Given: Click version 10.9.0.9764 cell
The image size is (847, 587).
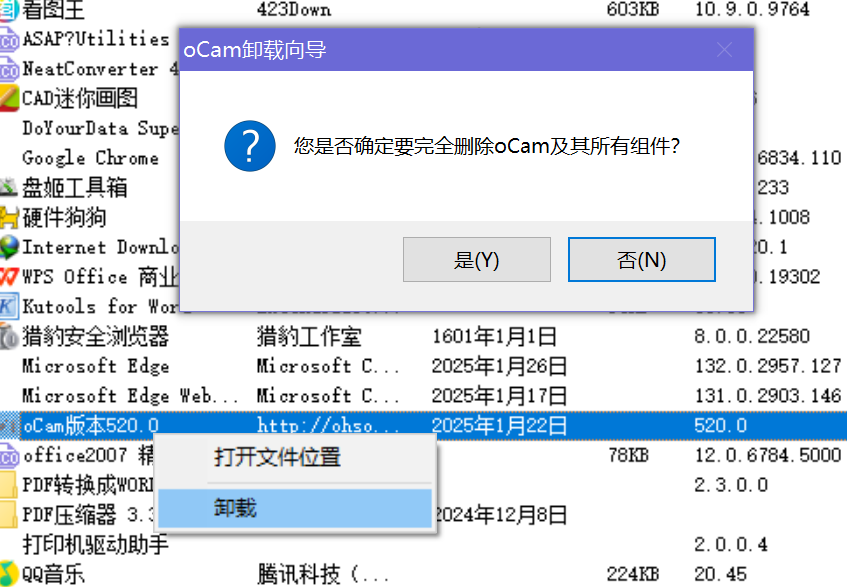Looking at the screenshot, I should click(x=752, y=10).
